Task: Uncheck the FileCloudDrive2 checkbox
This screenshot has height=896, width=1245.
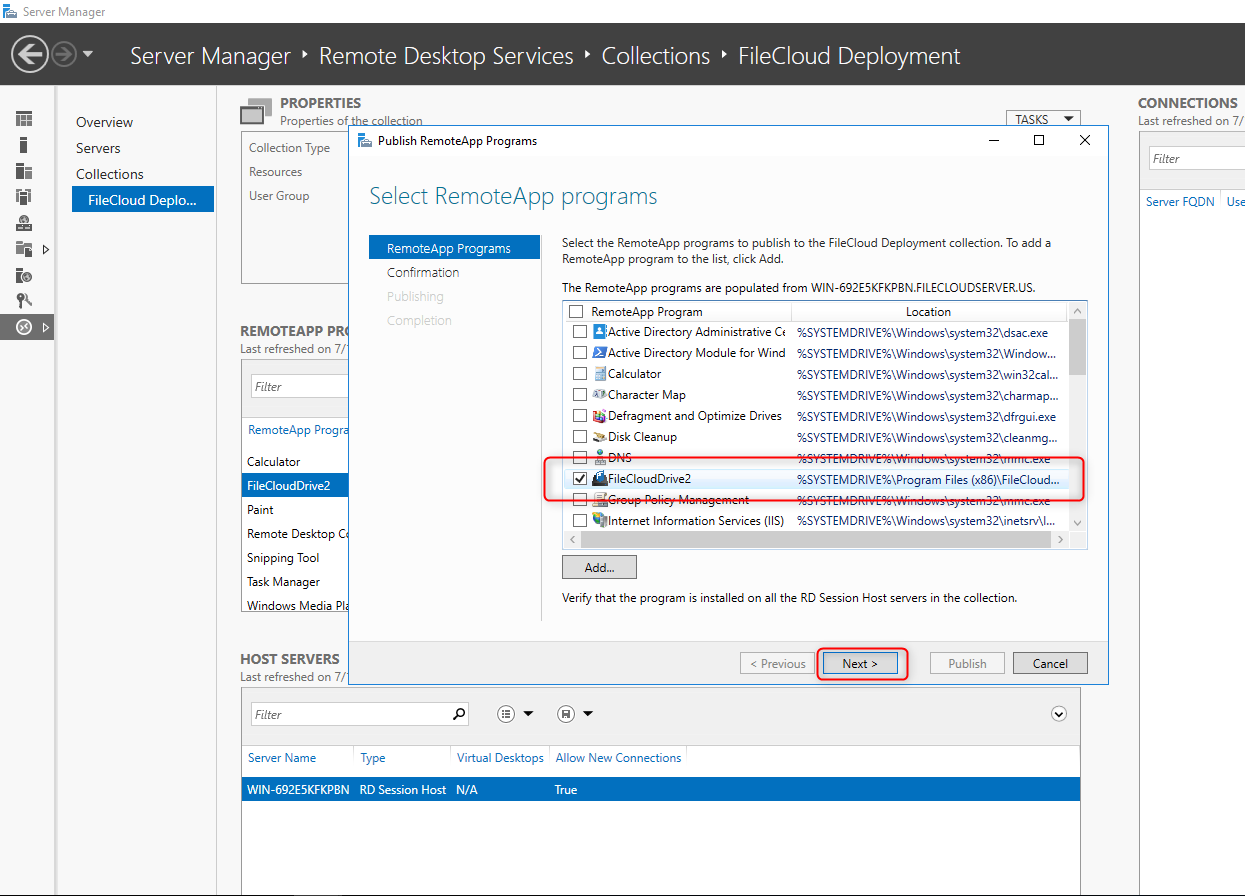Action: click(580, 479)
